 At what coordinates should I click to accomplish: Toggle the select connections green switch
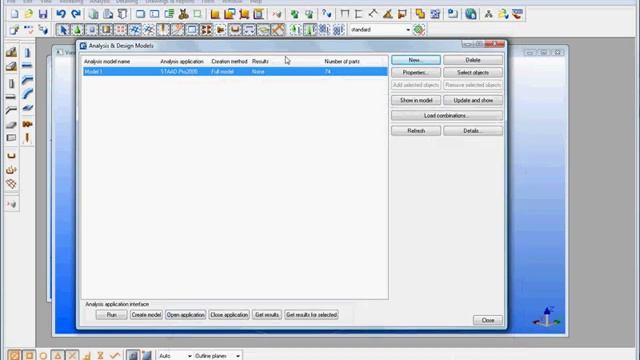77,29
